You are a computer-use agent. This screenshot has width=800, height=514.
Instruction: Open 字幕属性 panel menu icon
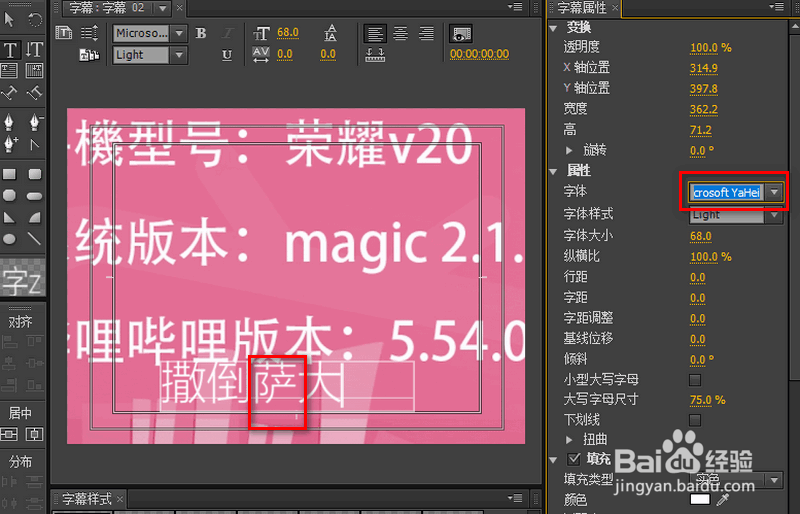[x=777, y=7]
